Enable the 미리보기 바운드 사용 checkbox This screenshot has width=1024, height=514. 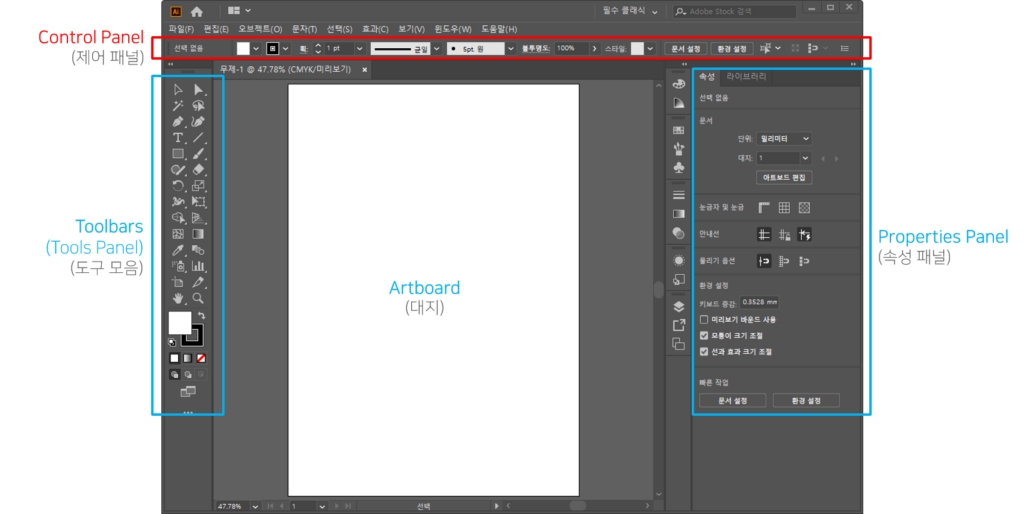click(x=705, y=320)
